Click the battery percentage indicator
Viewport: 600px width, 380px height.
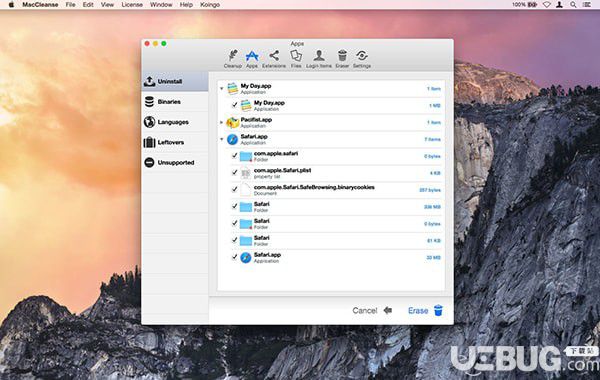point(524,5)
